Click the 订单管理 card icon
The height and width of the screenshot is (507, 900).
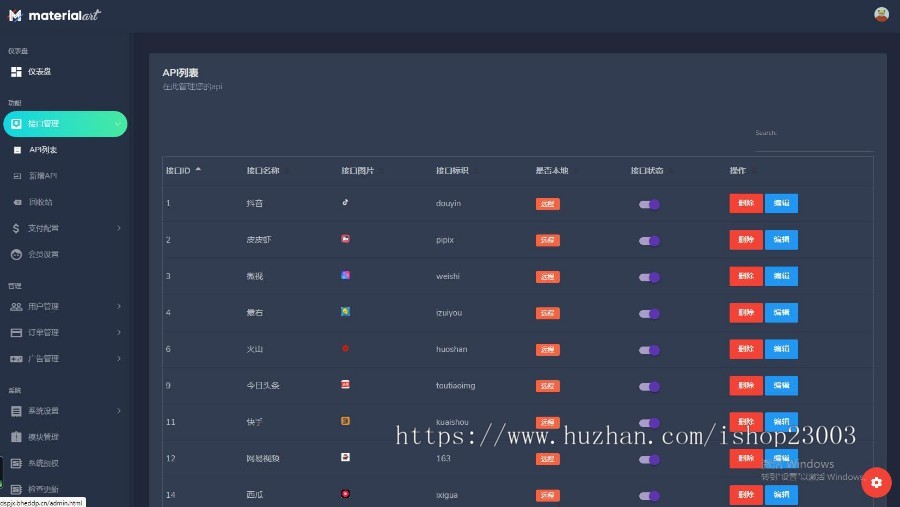pyautogui.click(x=16, y=333)
